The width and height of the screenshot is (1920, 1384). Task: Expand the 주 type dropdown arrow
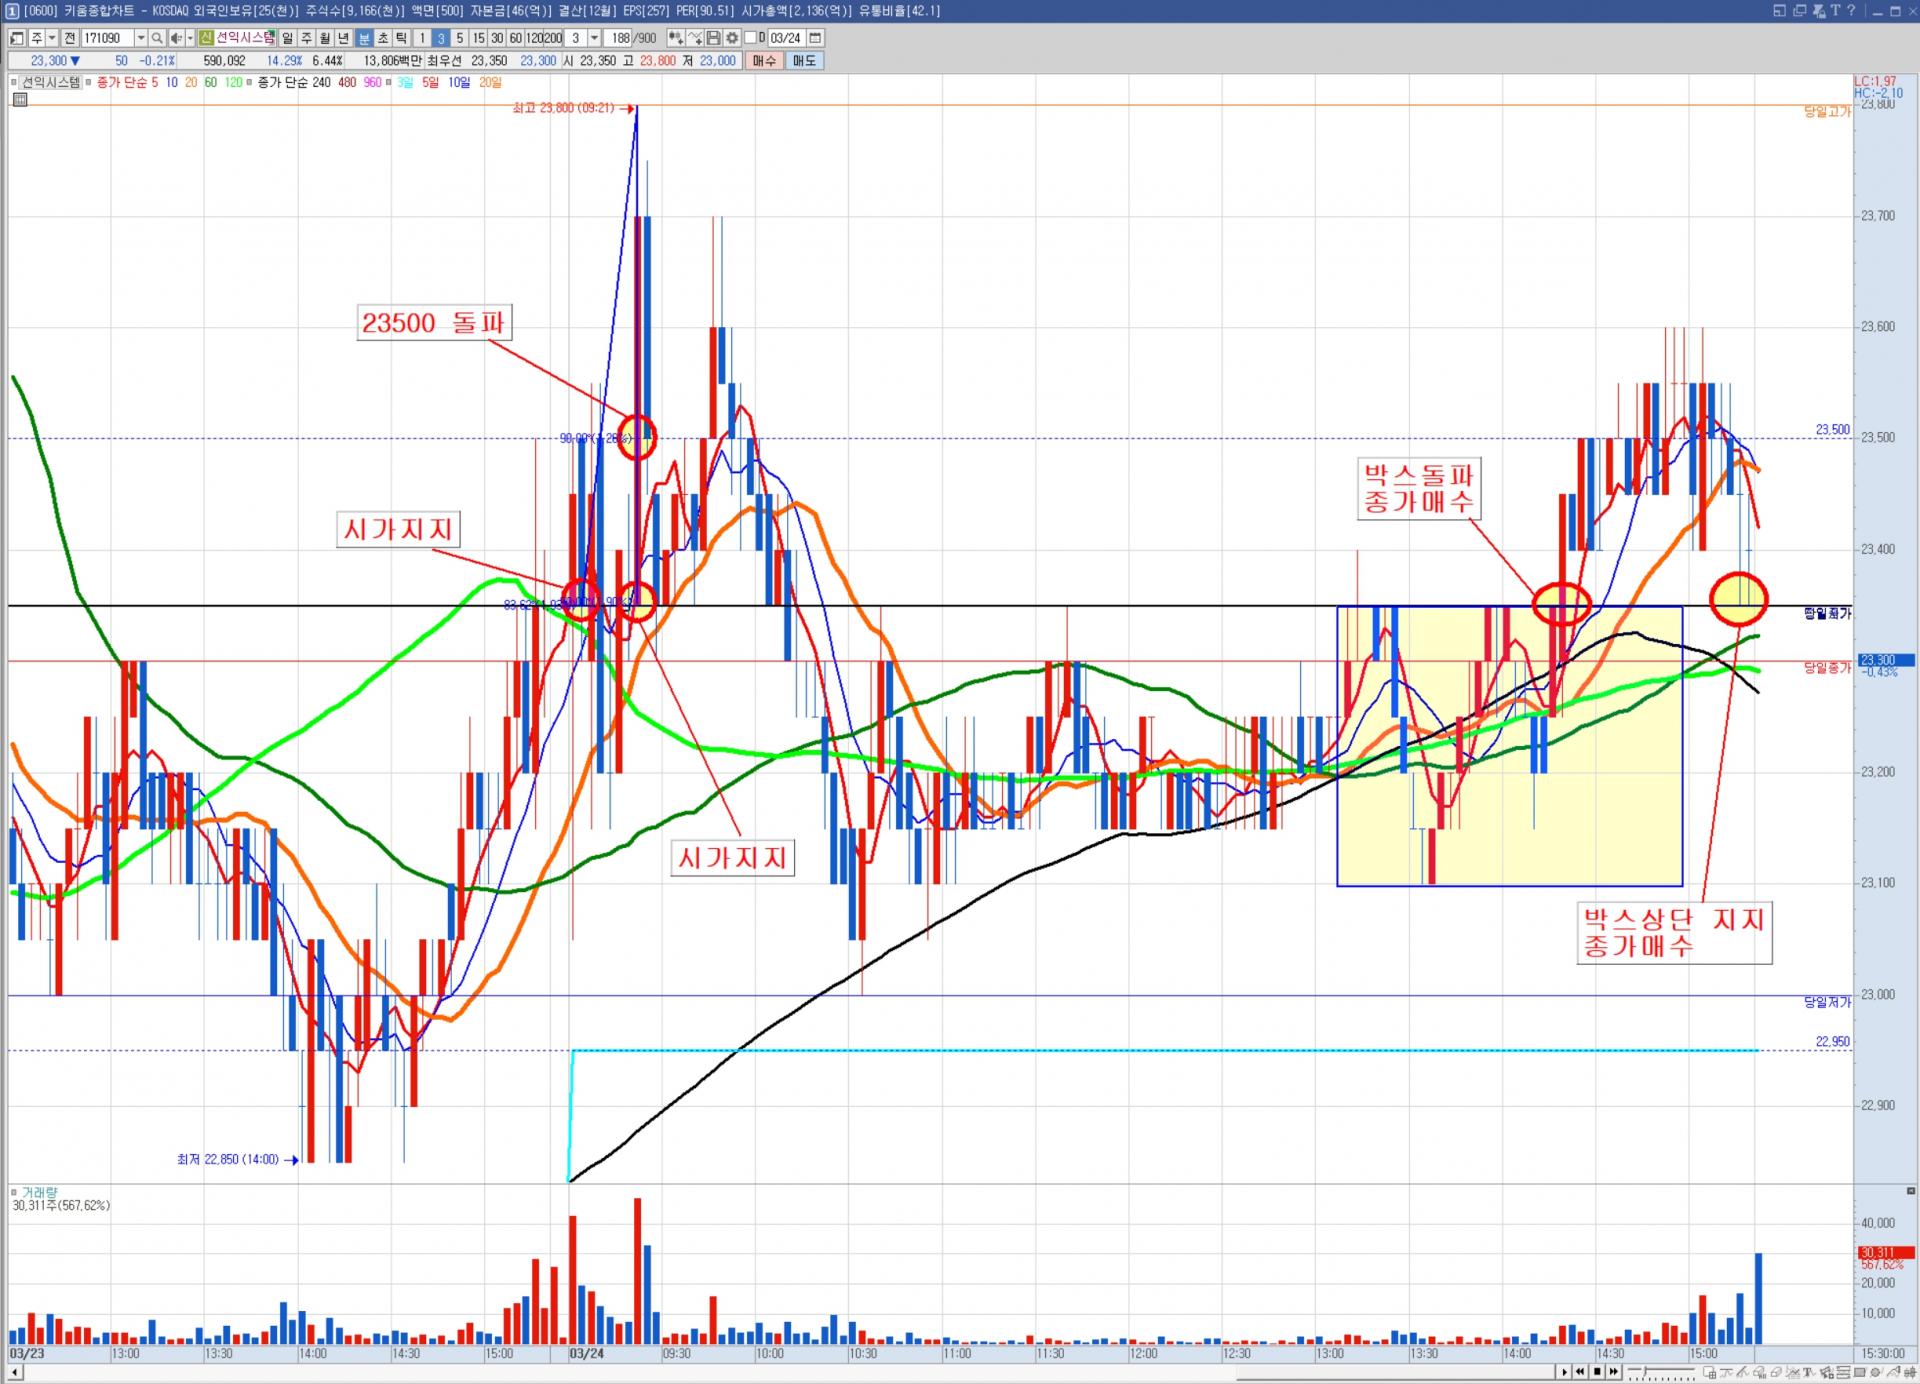click(52, 38)
